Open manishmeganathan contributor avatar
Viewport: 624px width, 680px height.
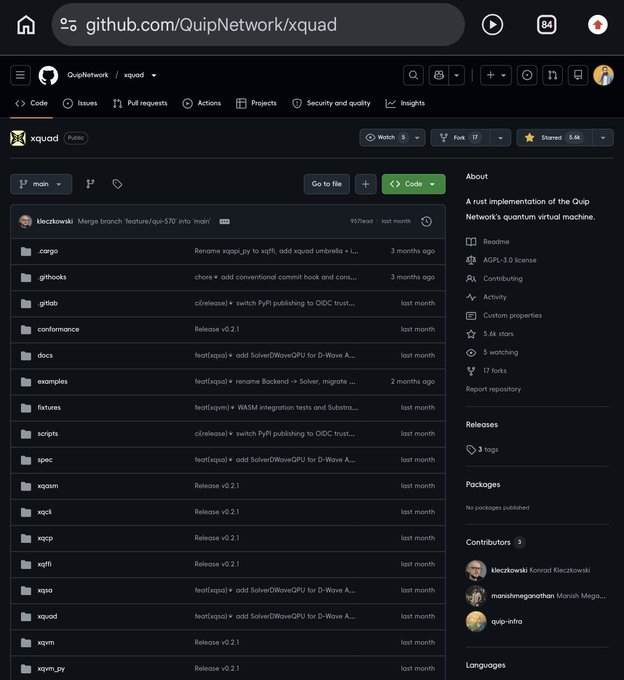[476, 596]
